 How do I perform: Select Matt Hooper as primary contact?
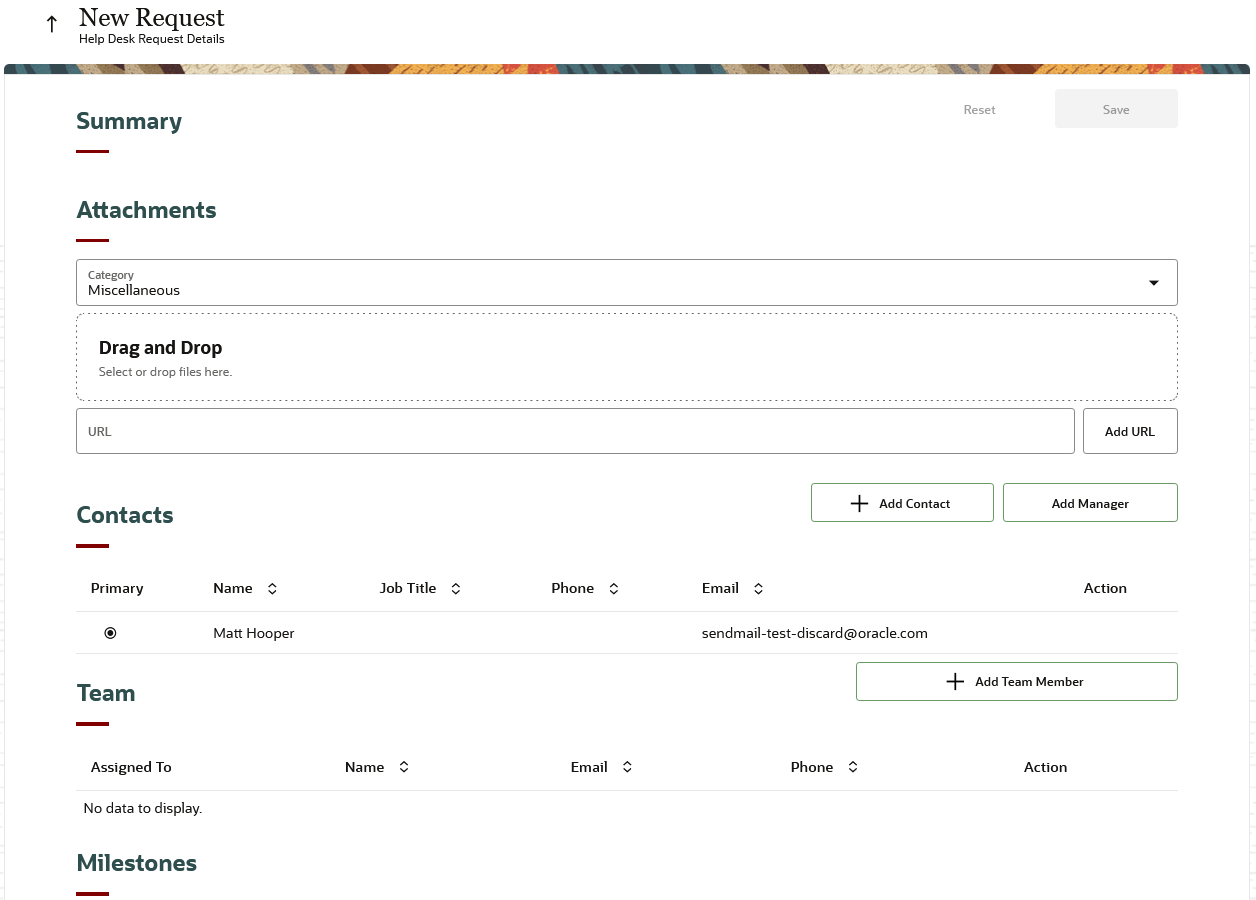click(x=110, y=633)
